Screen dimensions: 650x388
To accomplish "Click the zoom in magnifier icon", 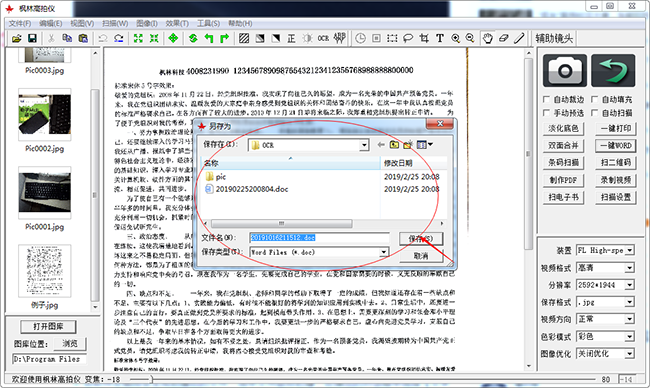I will click(x=456, y=39).
